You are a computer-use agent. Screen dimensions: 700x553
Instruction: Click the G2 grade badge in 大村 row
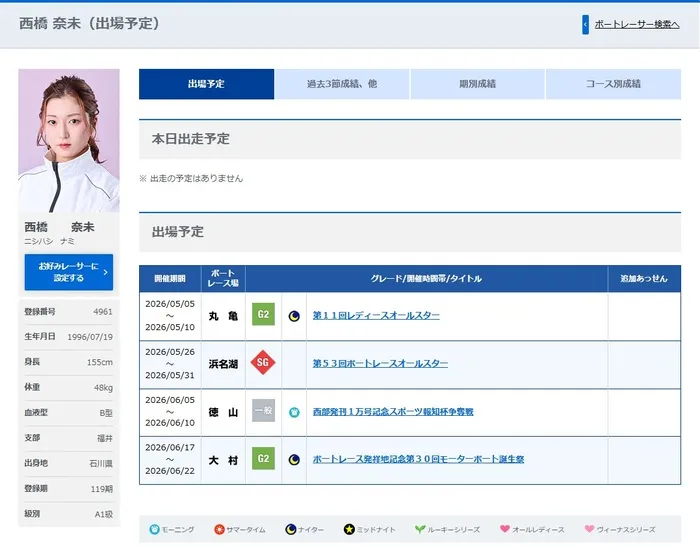263,458
